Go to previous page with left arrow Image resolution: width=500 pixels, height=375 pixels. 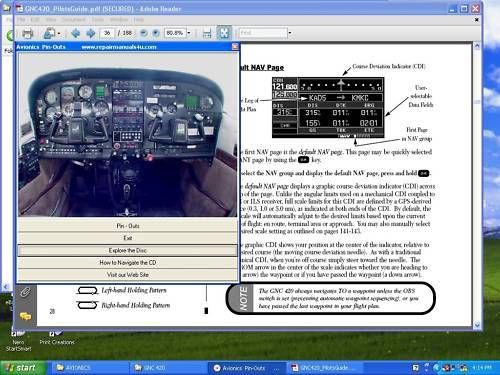75,33
